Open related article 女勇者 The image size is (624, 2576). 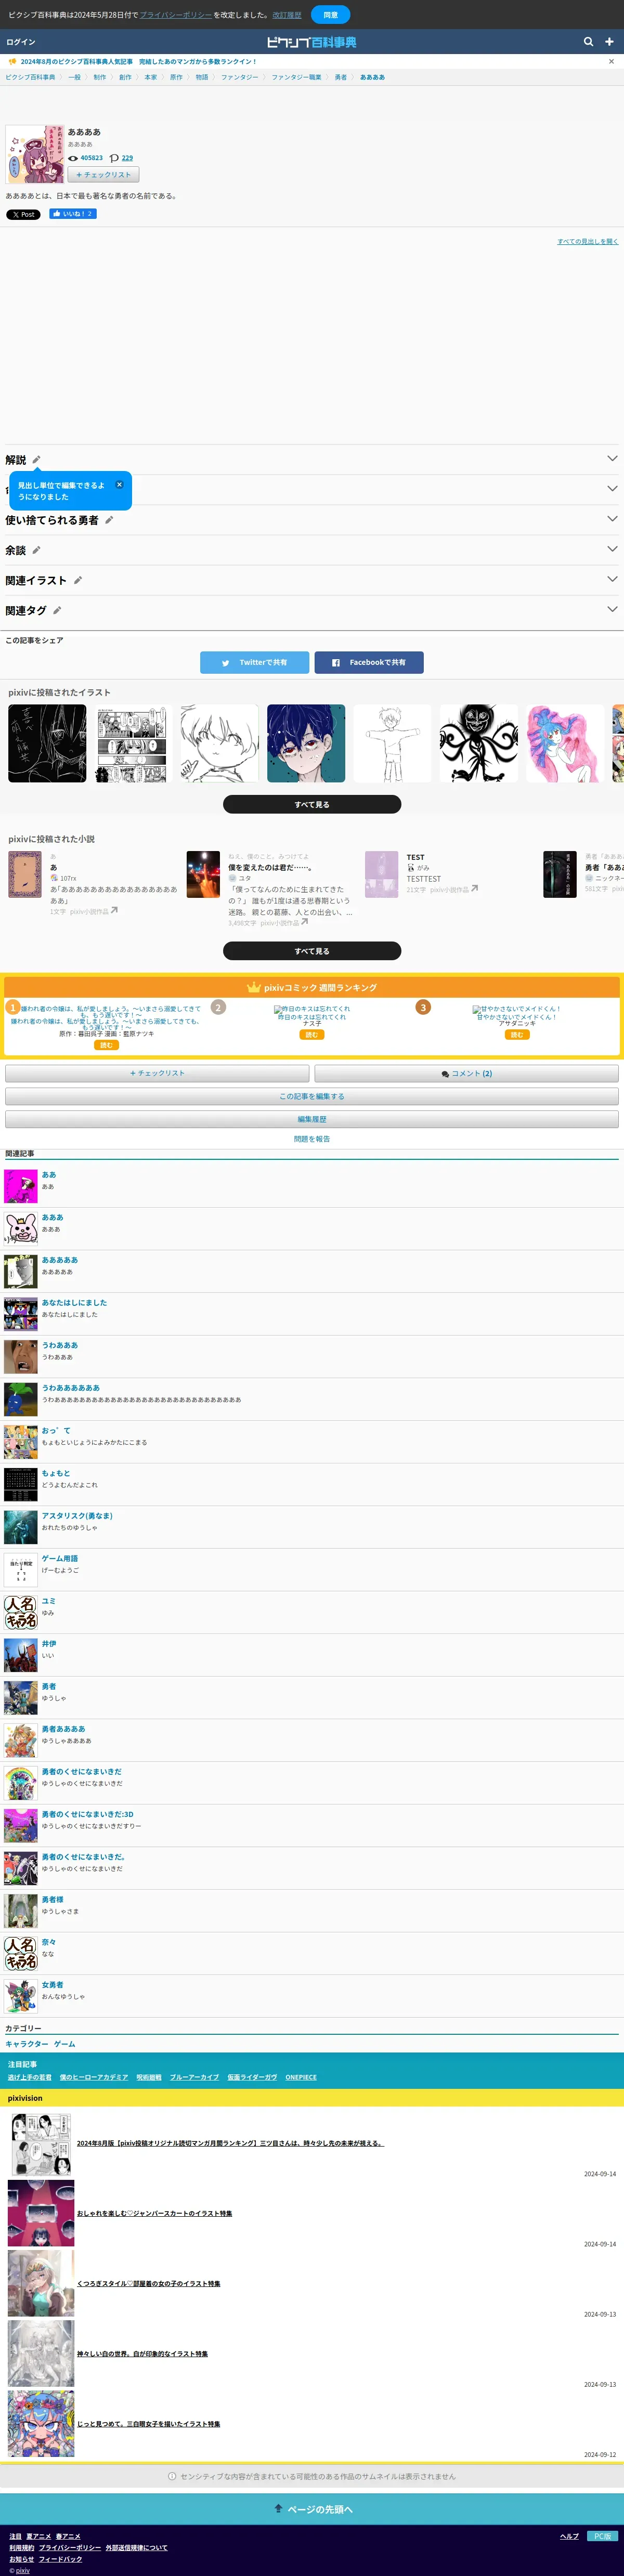[x=52, y=1984]
